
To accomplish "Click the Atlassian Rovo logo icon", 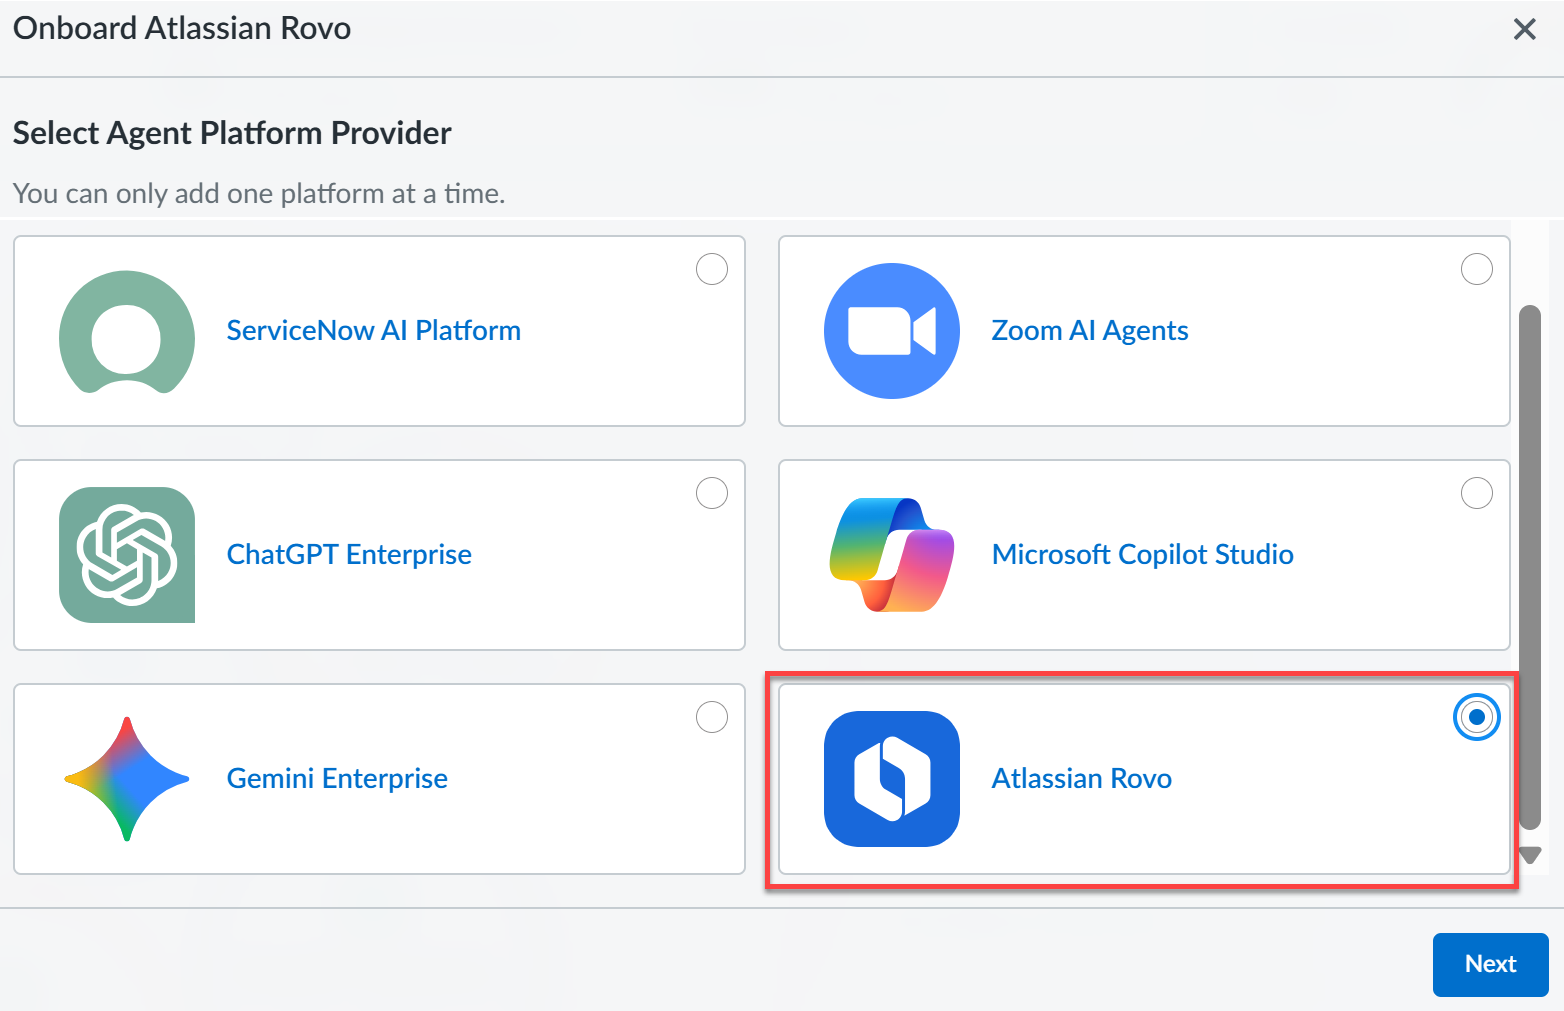I will pyautogui.click(x=891, y=779).
